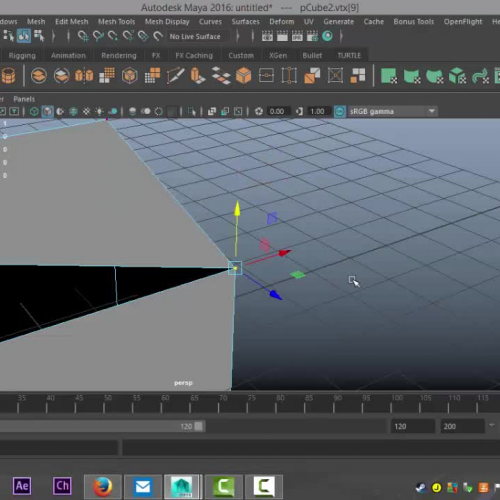Screen dimensions: 500x500
Task: Open the No Live Surface field
Action: click(198, 36)
